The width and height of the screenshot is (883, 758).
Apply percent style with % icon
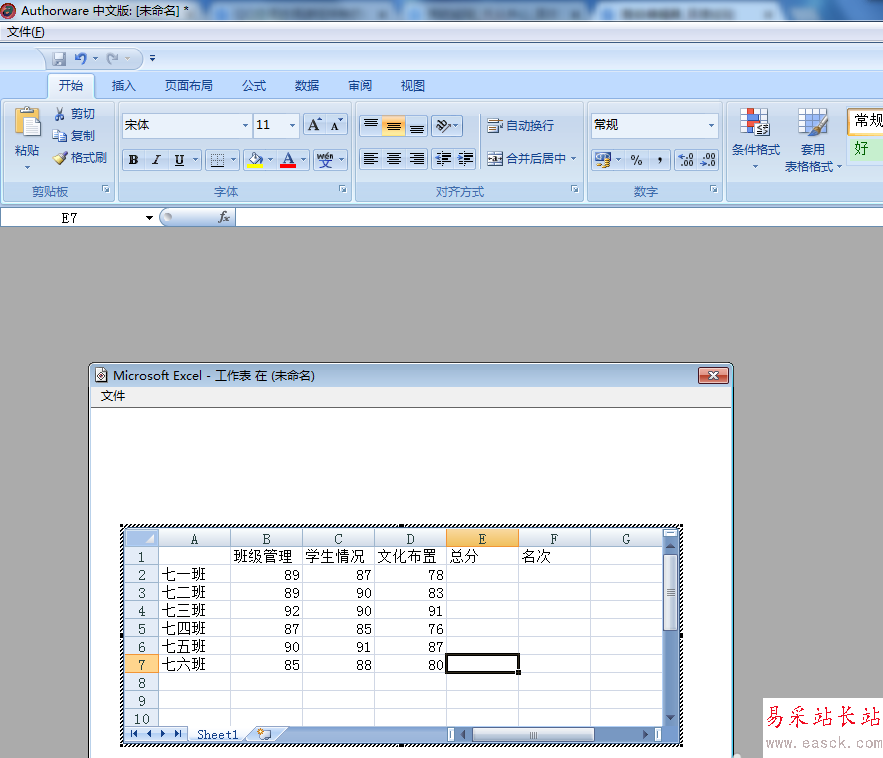click(636, 160)
